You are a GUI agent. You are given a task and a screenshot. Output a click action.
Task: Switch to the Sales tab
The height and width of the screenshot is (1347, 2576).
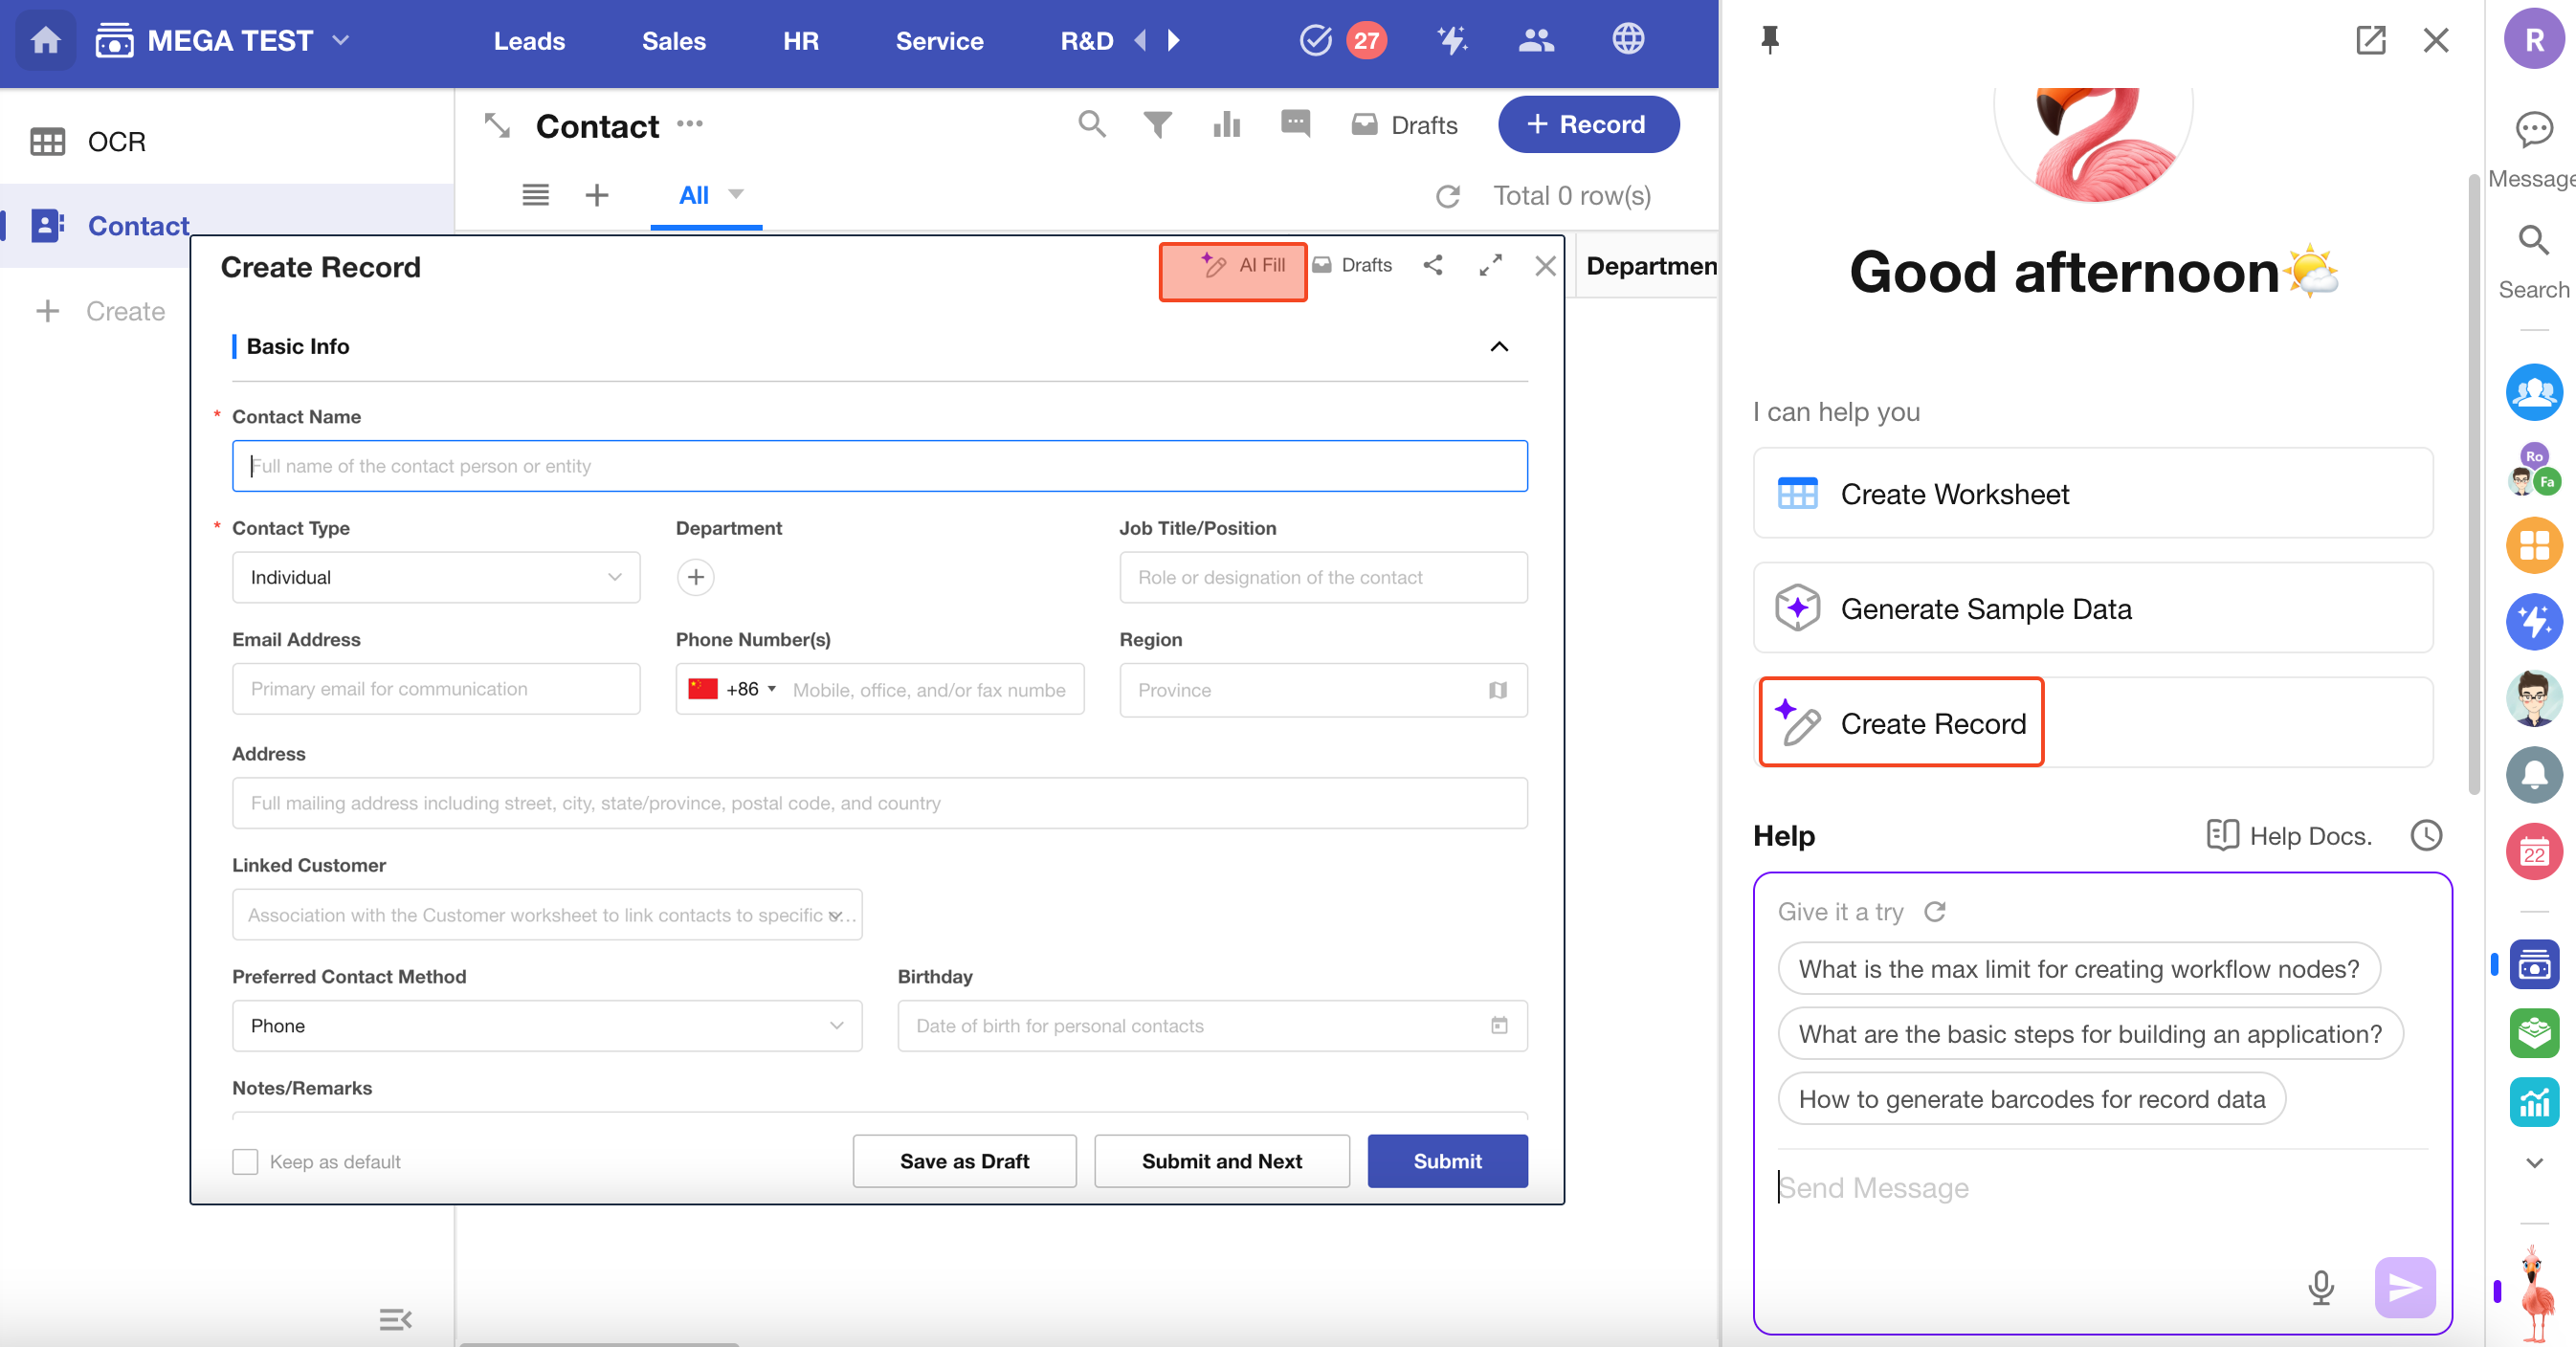[673, 41]
